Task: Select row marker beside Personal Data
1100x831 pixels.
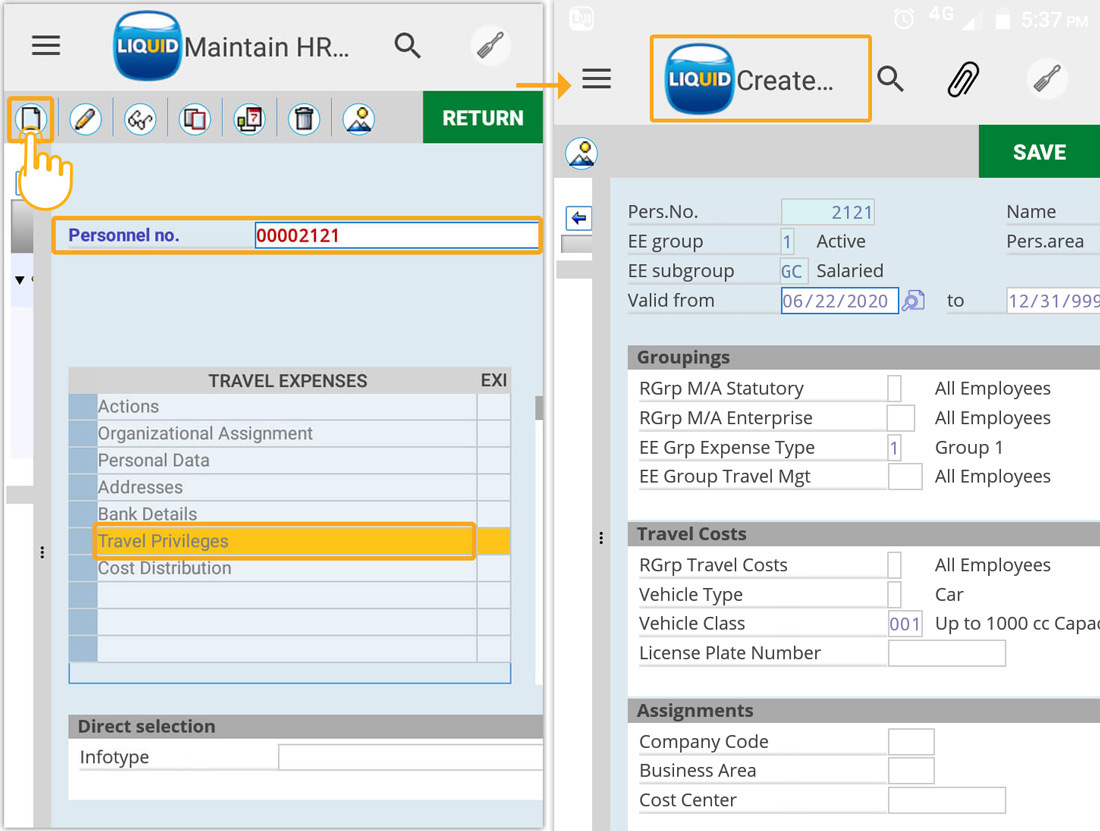Action: [x=83, y=461]
